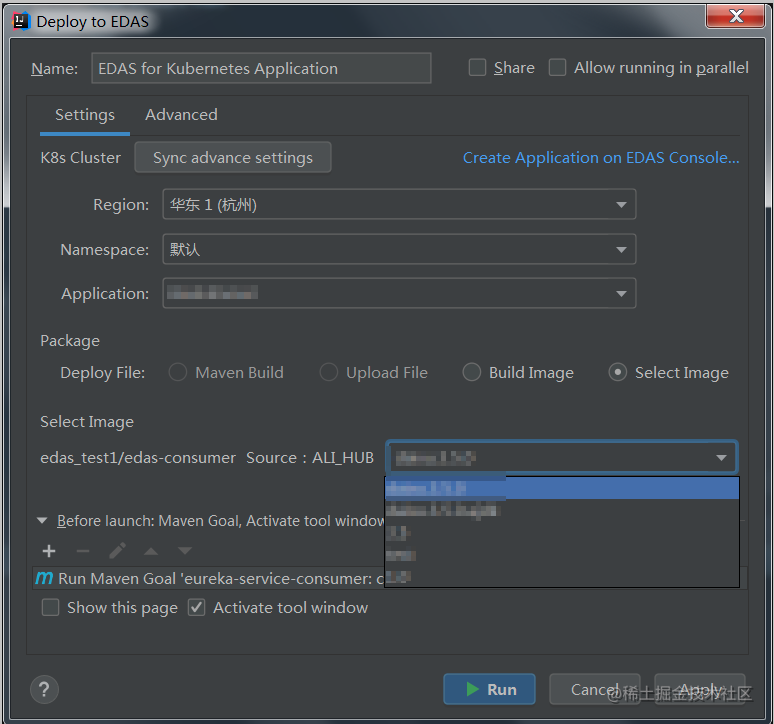Switch to the Advanced tab
This screenshot has height=724, width=774.
pyautogui.click(x=181, y=115)
